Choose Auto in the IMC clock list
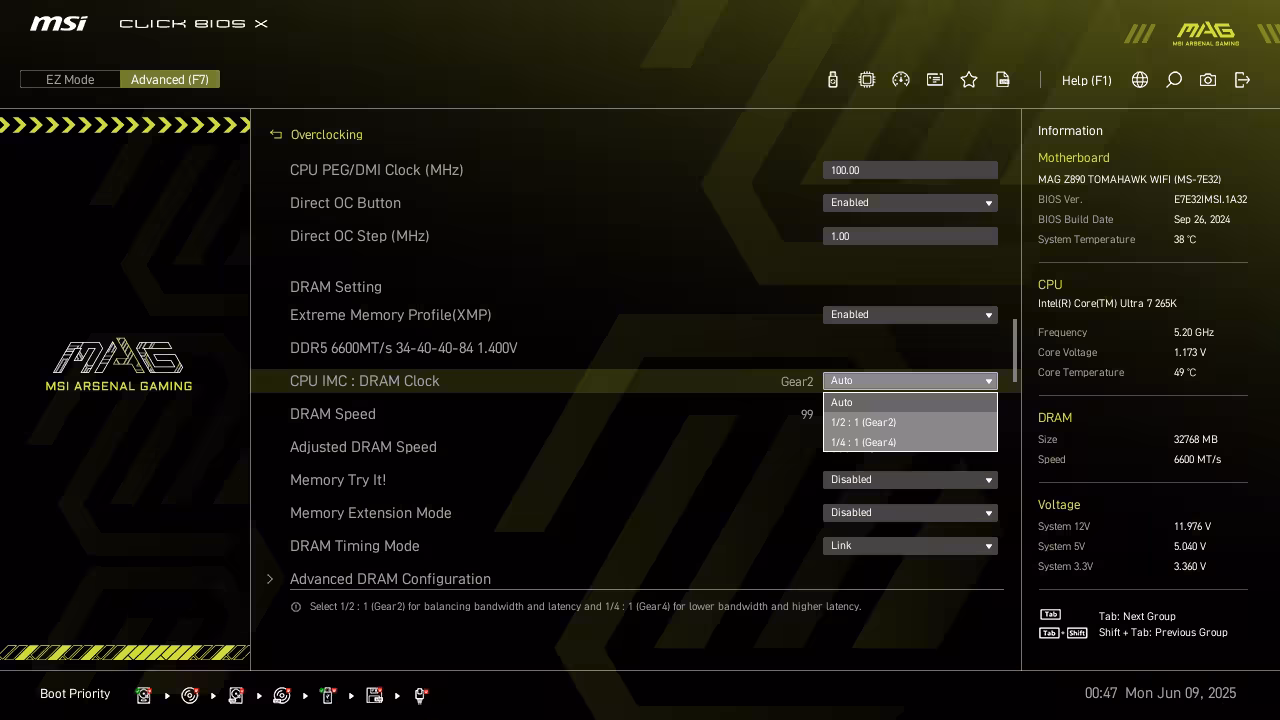 [x=910, y=402]
